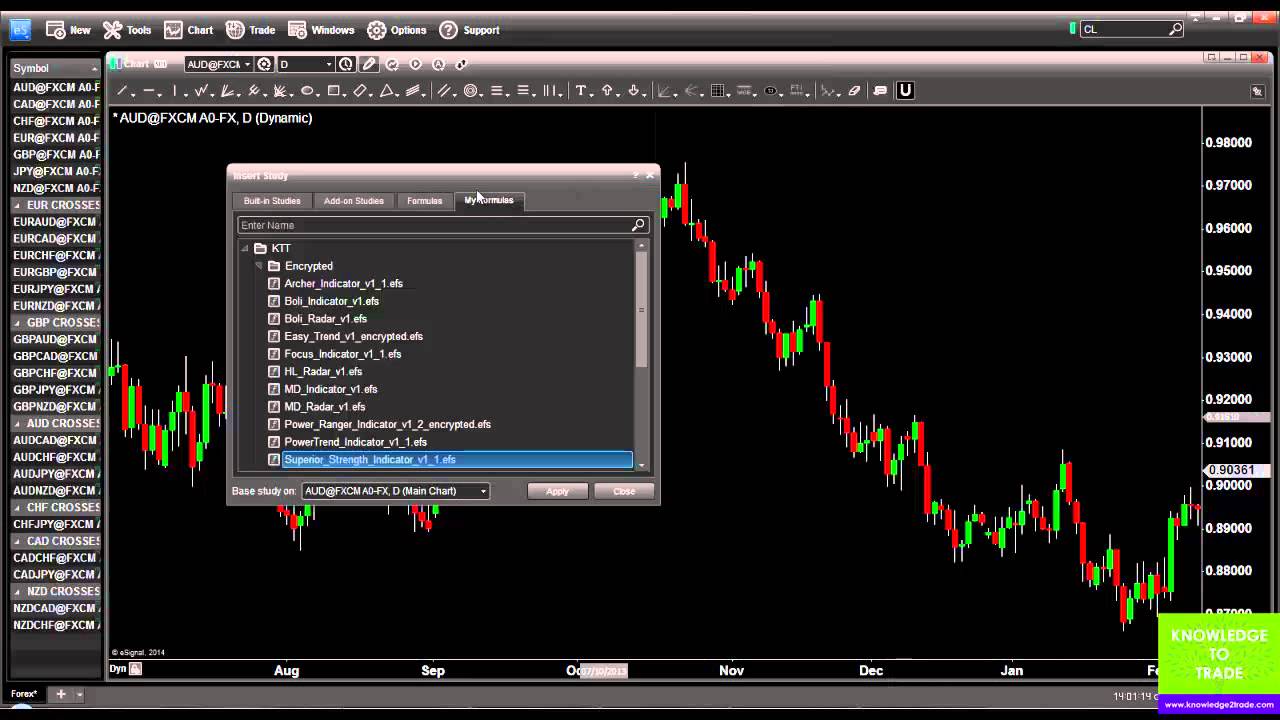Open the Support menu
Screen dimensions: 1280x720
coord(469,30)
